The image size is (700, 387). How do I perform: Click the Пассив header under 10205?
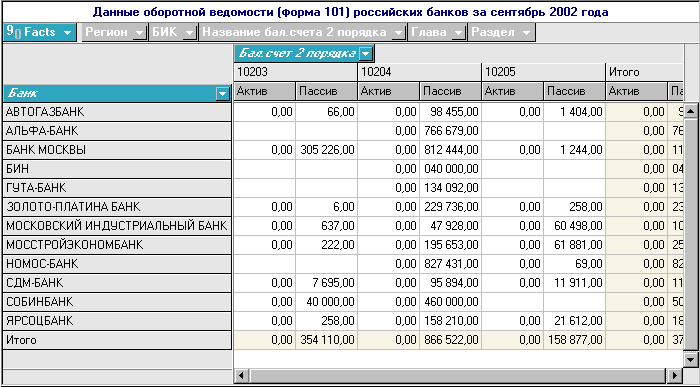[575, 91]
